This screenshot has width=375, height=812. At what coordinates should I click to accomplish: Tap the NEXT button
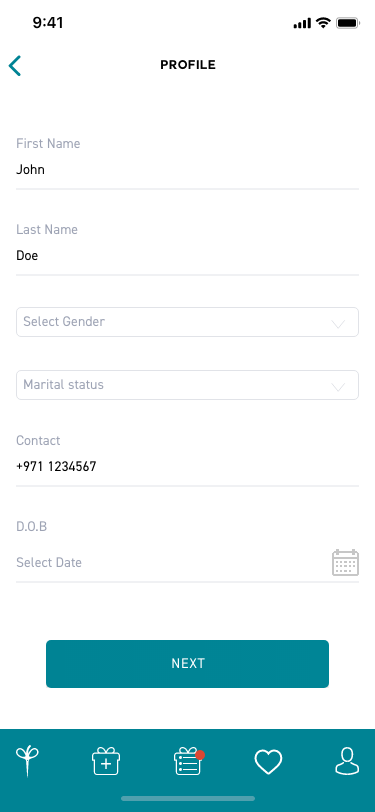pyautogui.click(x=188, y=664)
